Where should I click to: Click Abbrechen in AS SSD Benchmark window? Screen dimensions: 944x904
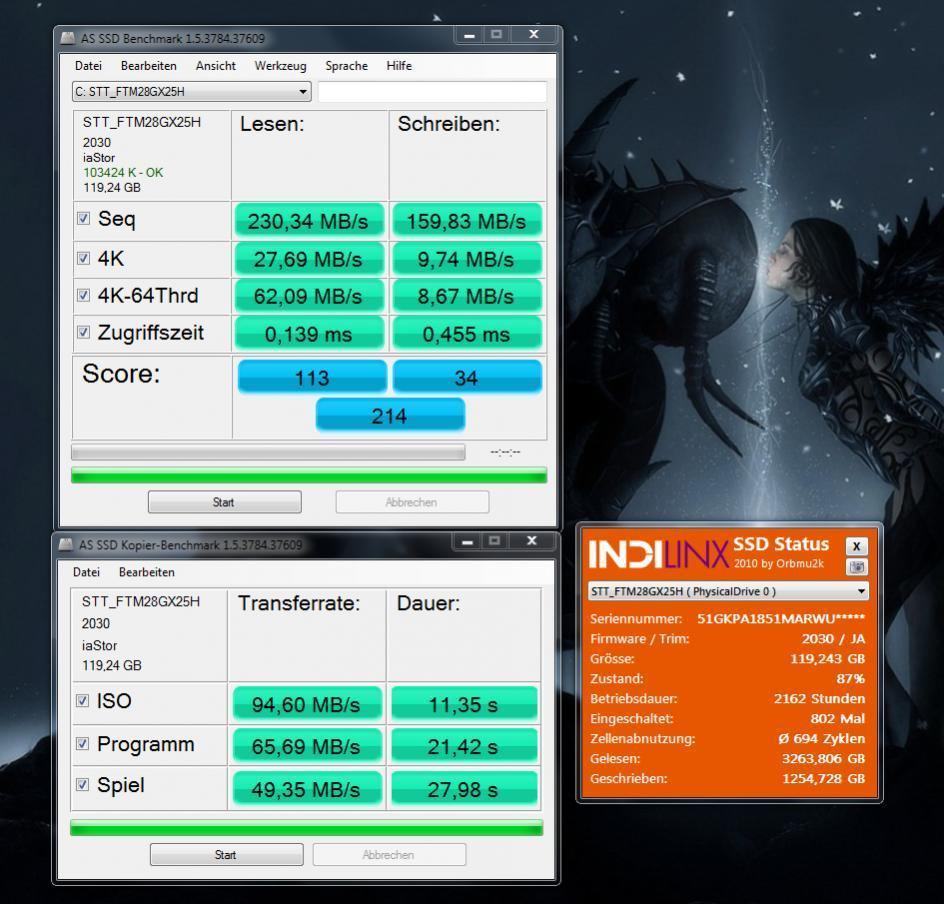point(412,502)
